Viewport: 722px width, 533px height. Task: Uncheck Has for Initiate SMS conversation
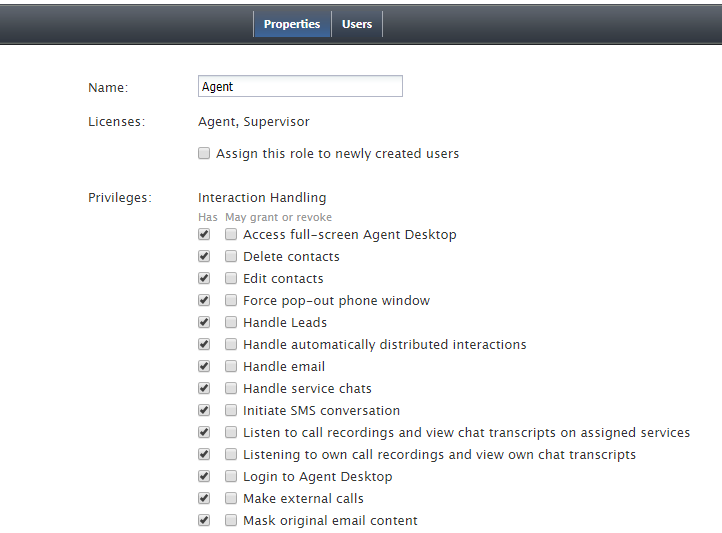point(204,410)
